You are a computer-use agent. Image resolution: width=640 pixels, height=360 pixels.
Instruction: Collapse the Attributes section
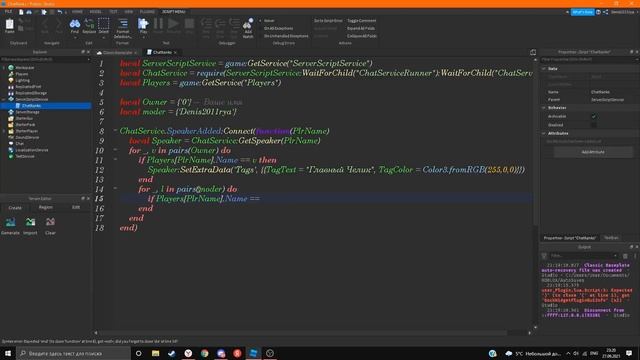pyautogui.click(x=544, y=133)
